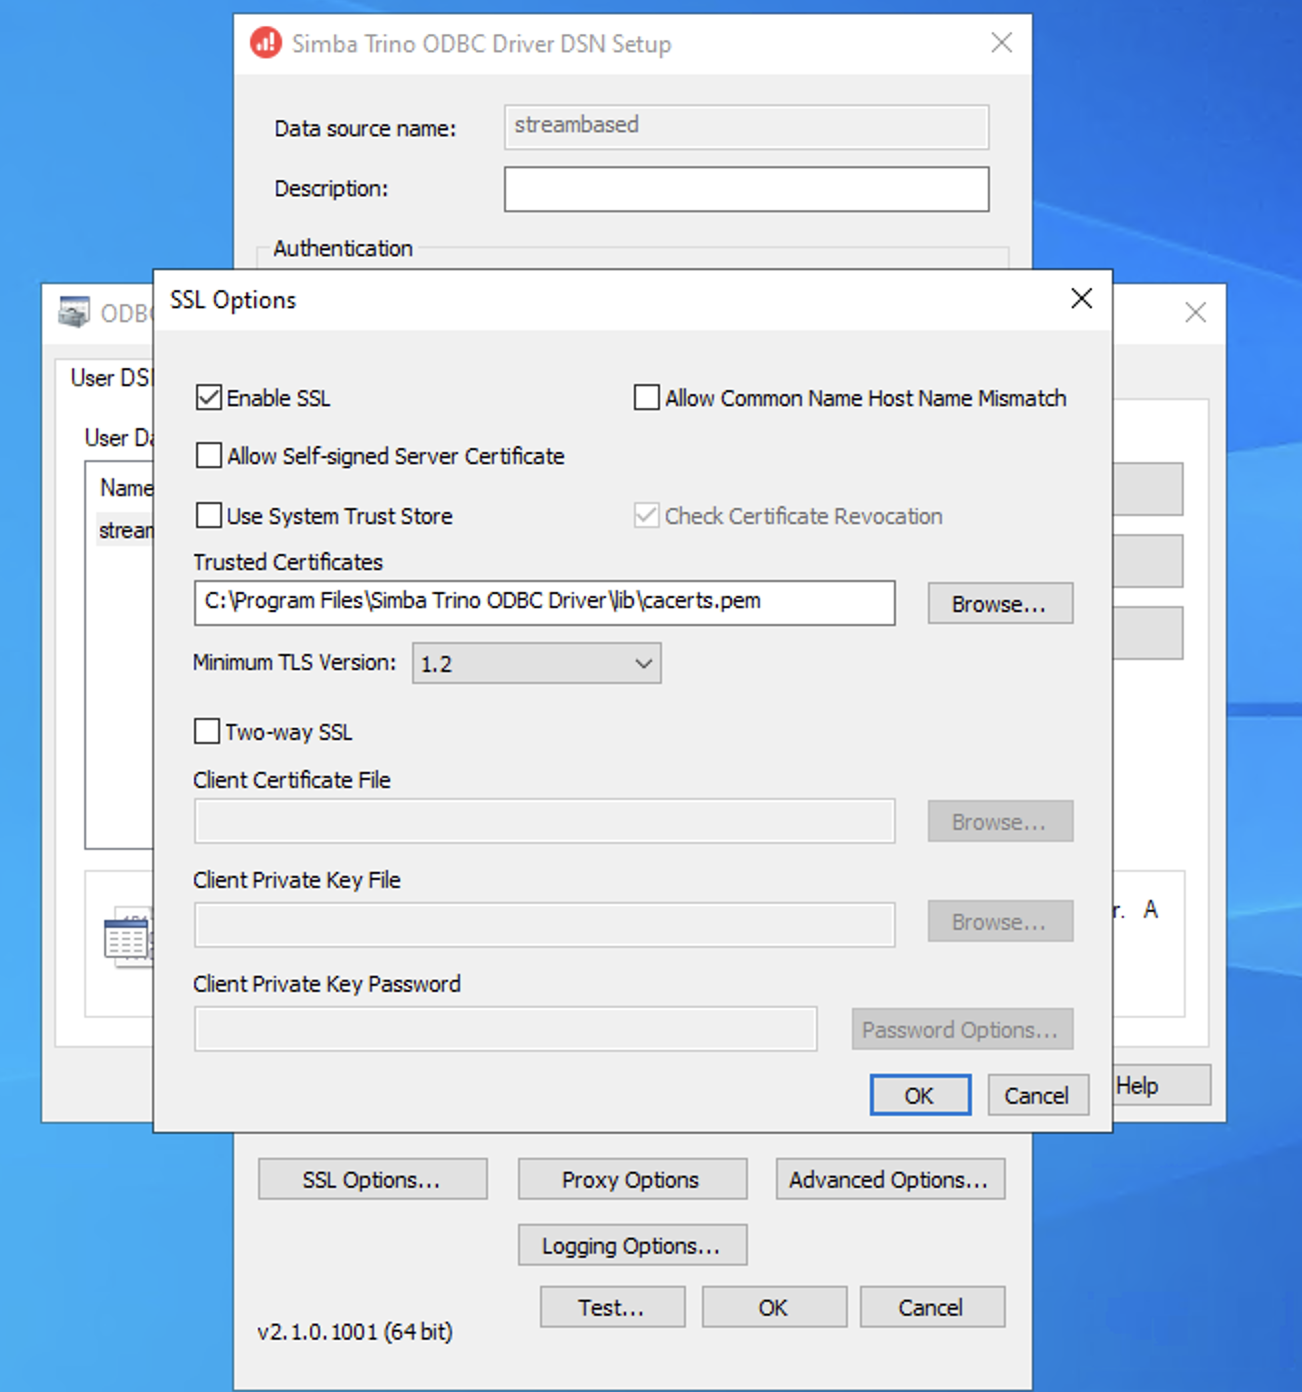Click the Client Certificate File field

click(x=545, y=822)
